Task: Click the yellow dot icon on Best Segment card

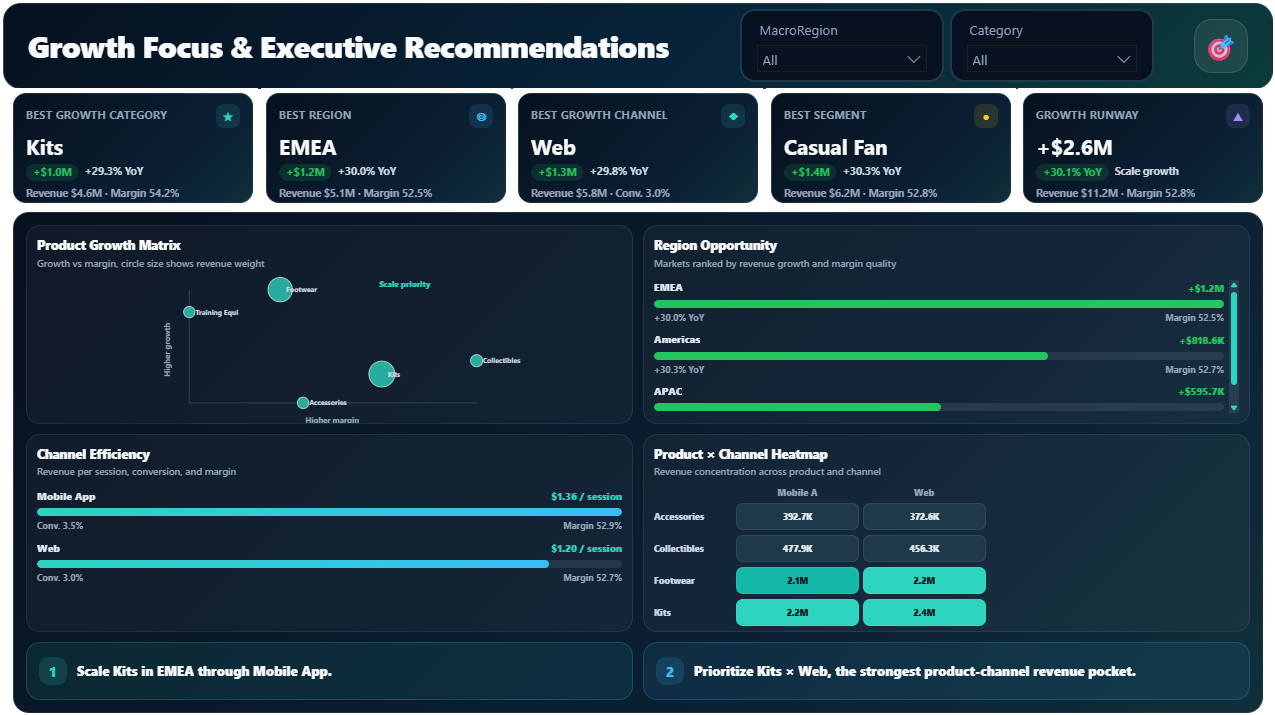Action: click(986, 117)
